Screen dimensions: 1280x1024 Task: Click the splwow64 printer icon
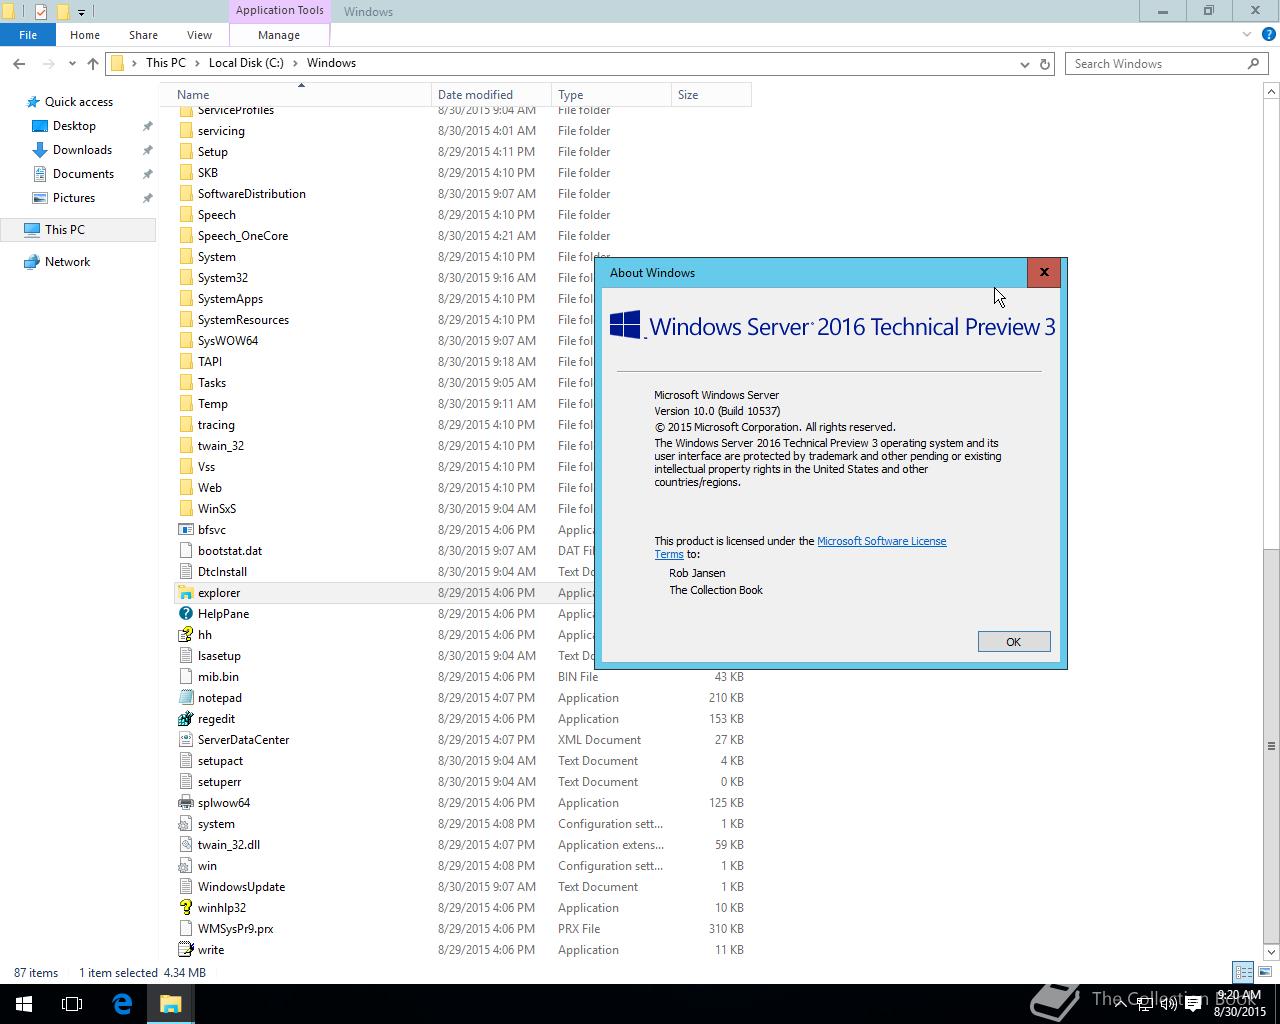coord(185,803)
